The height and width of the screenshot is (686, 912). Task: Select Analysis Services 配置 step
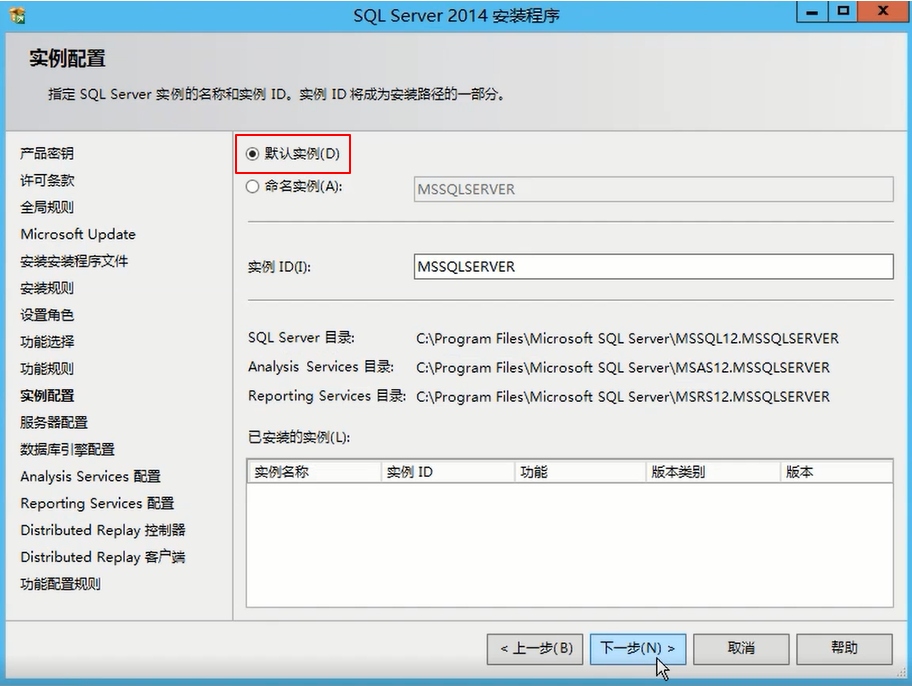click(90, 476)
